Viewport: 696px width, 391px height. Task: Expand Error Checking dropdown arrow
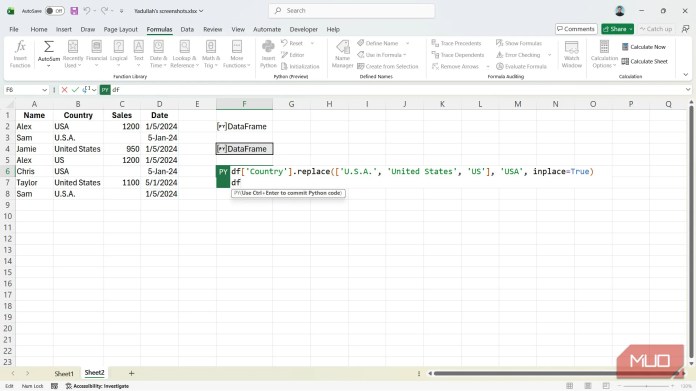(550, 55)
